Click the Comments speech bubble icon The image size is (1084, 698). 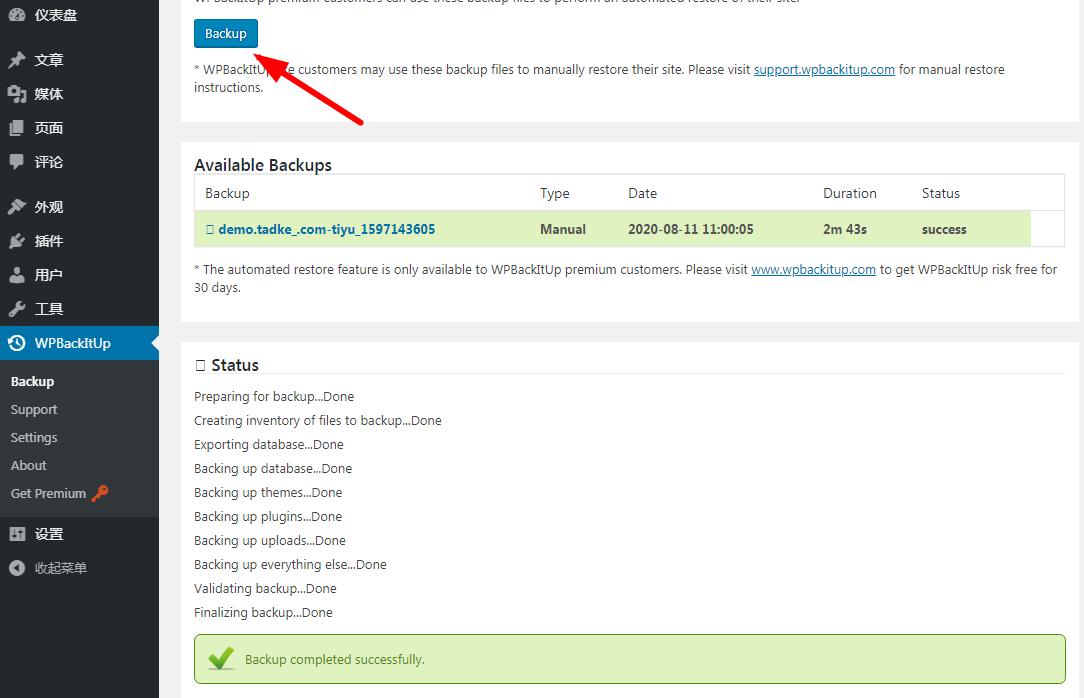(17, 162)
